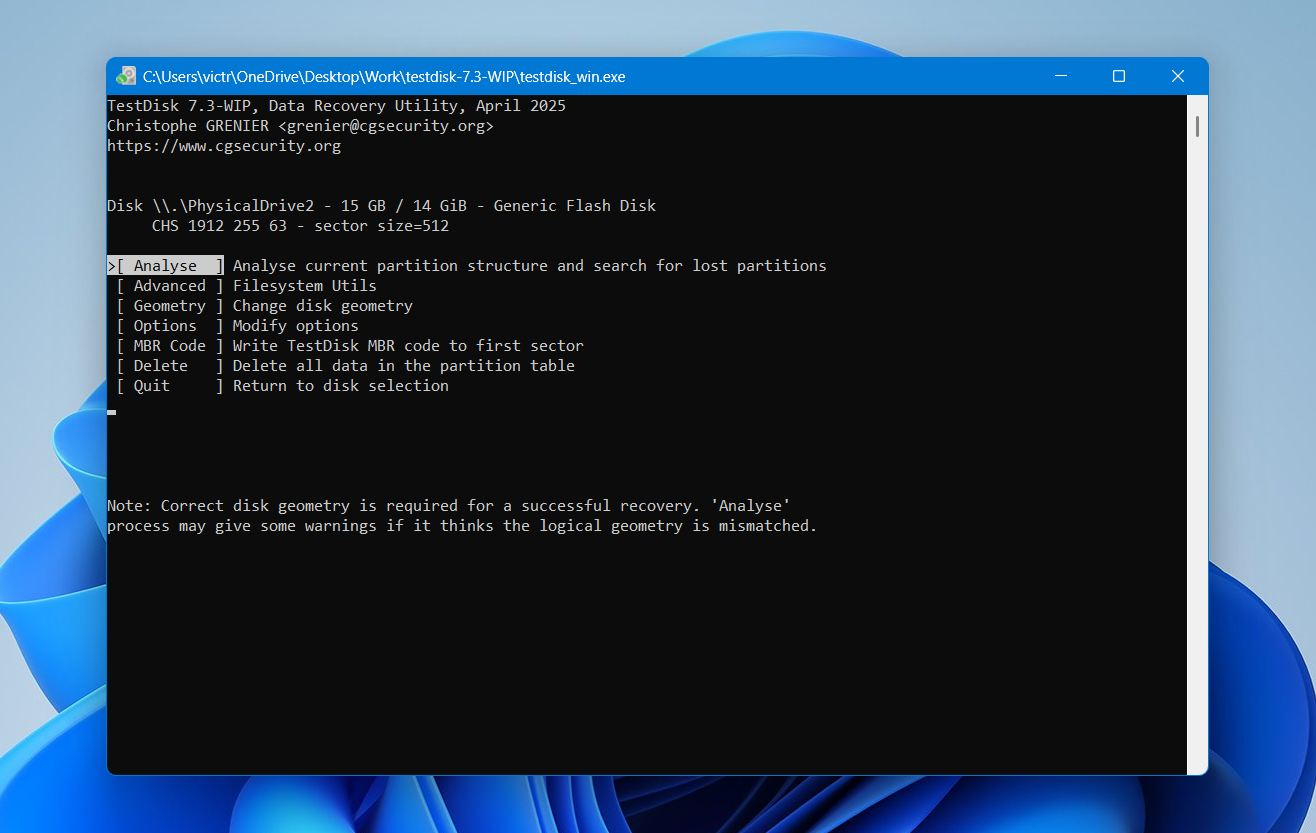
Task: Select the Analyse menu entry
Action: click(165, 265)
